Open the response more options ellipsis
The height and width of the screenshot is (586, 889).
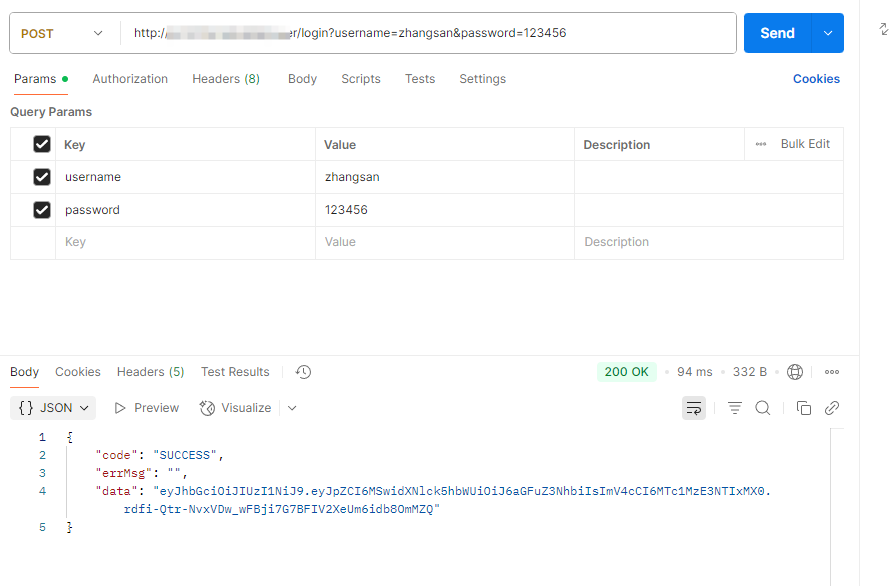tap(832, 372)
